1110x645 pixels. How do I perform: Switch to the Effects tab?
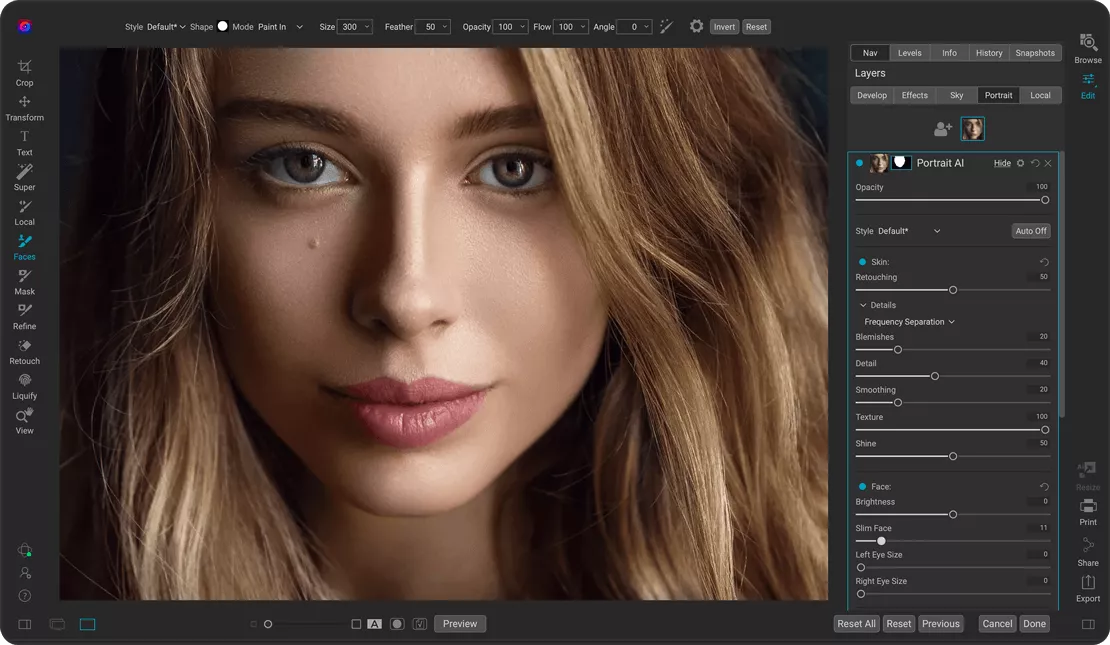(914, 95)
